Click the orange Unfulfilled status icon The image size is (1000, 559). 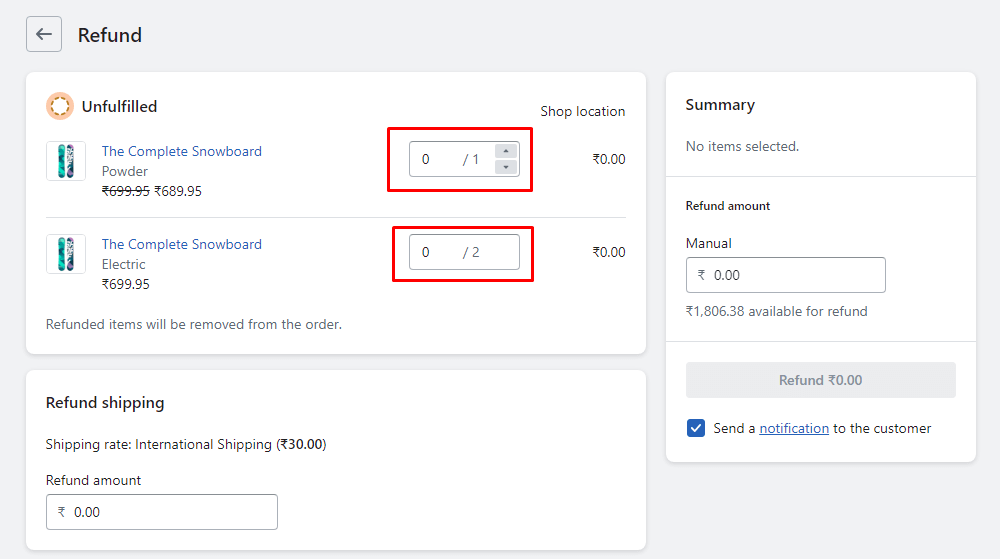pos(60,106)
